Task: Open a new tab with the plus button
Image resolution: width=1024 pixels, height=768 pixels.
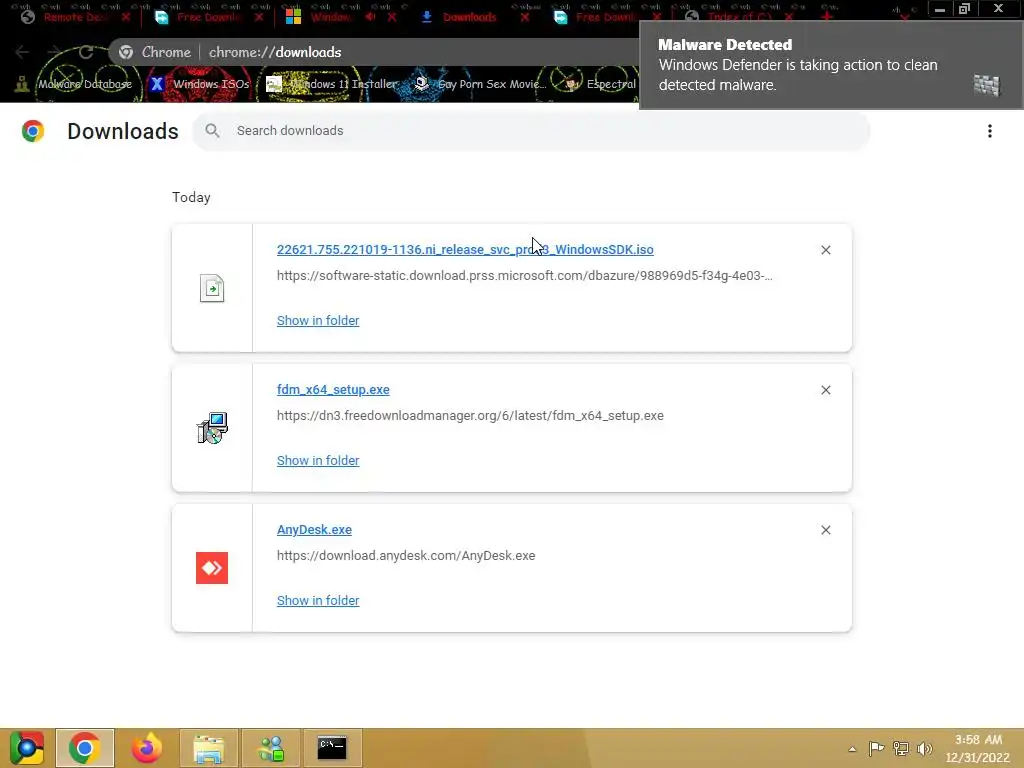Action: (827, 17)
